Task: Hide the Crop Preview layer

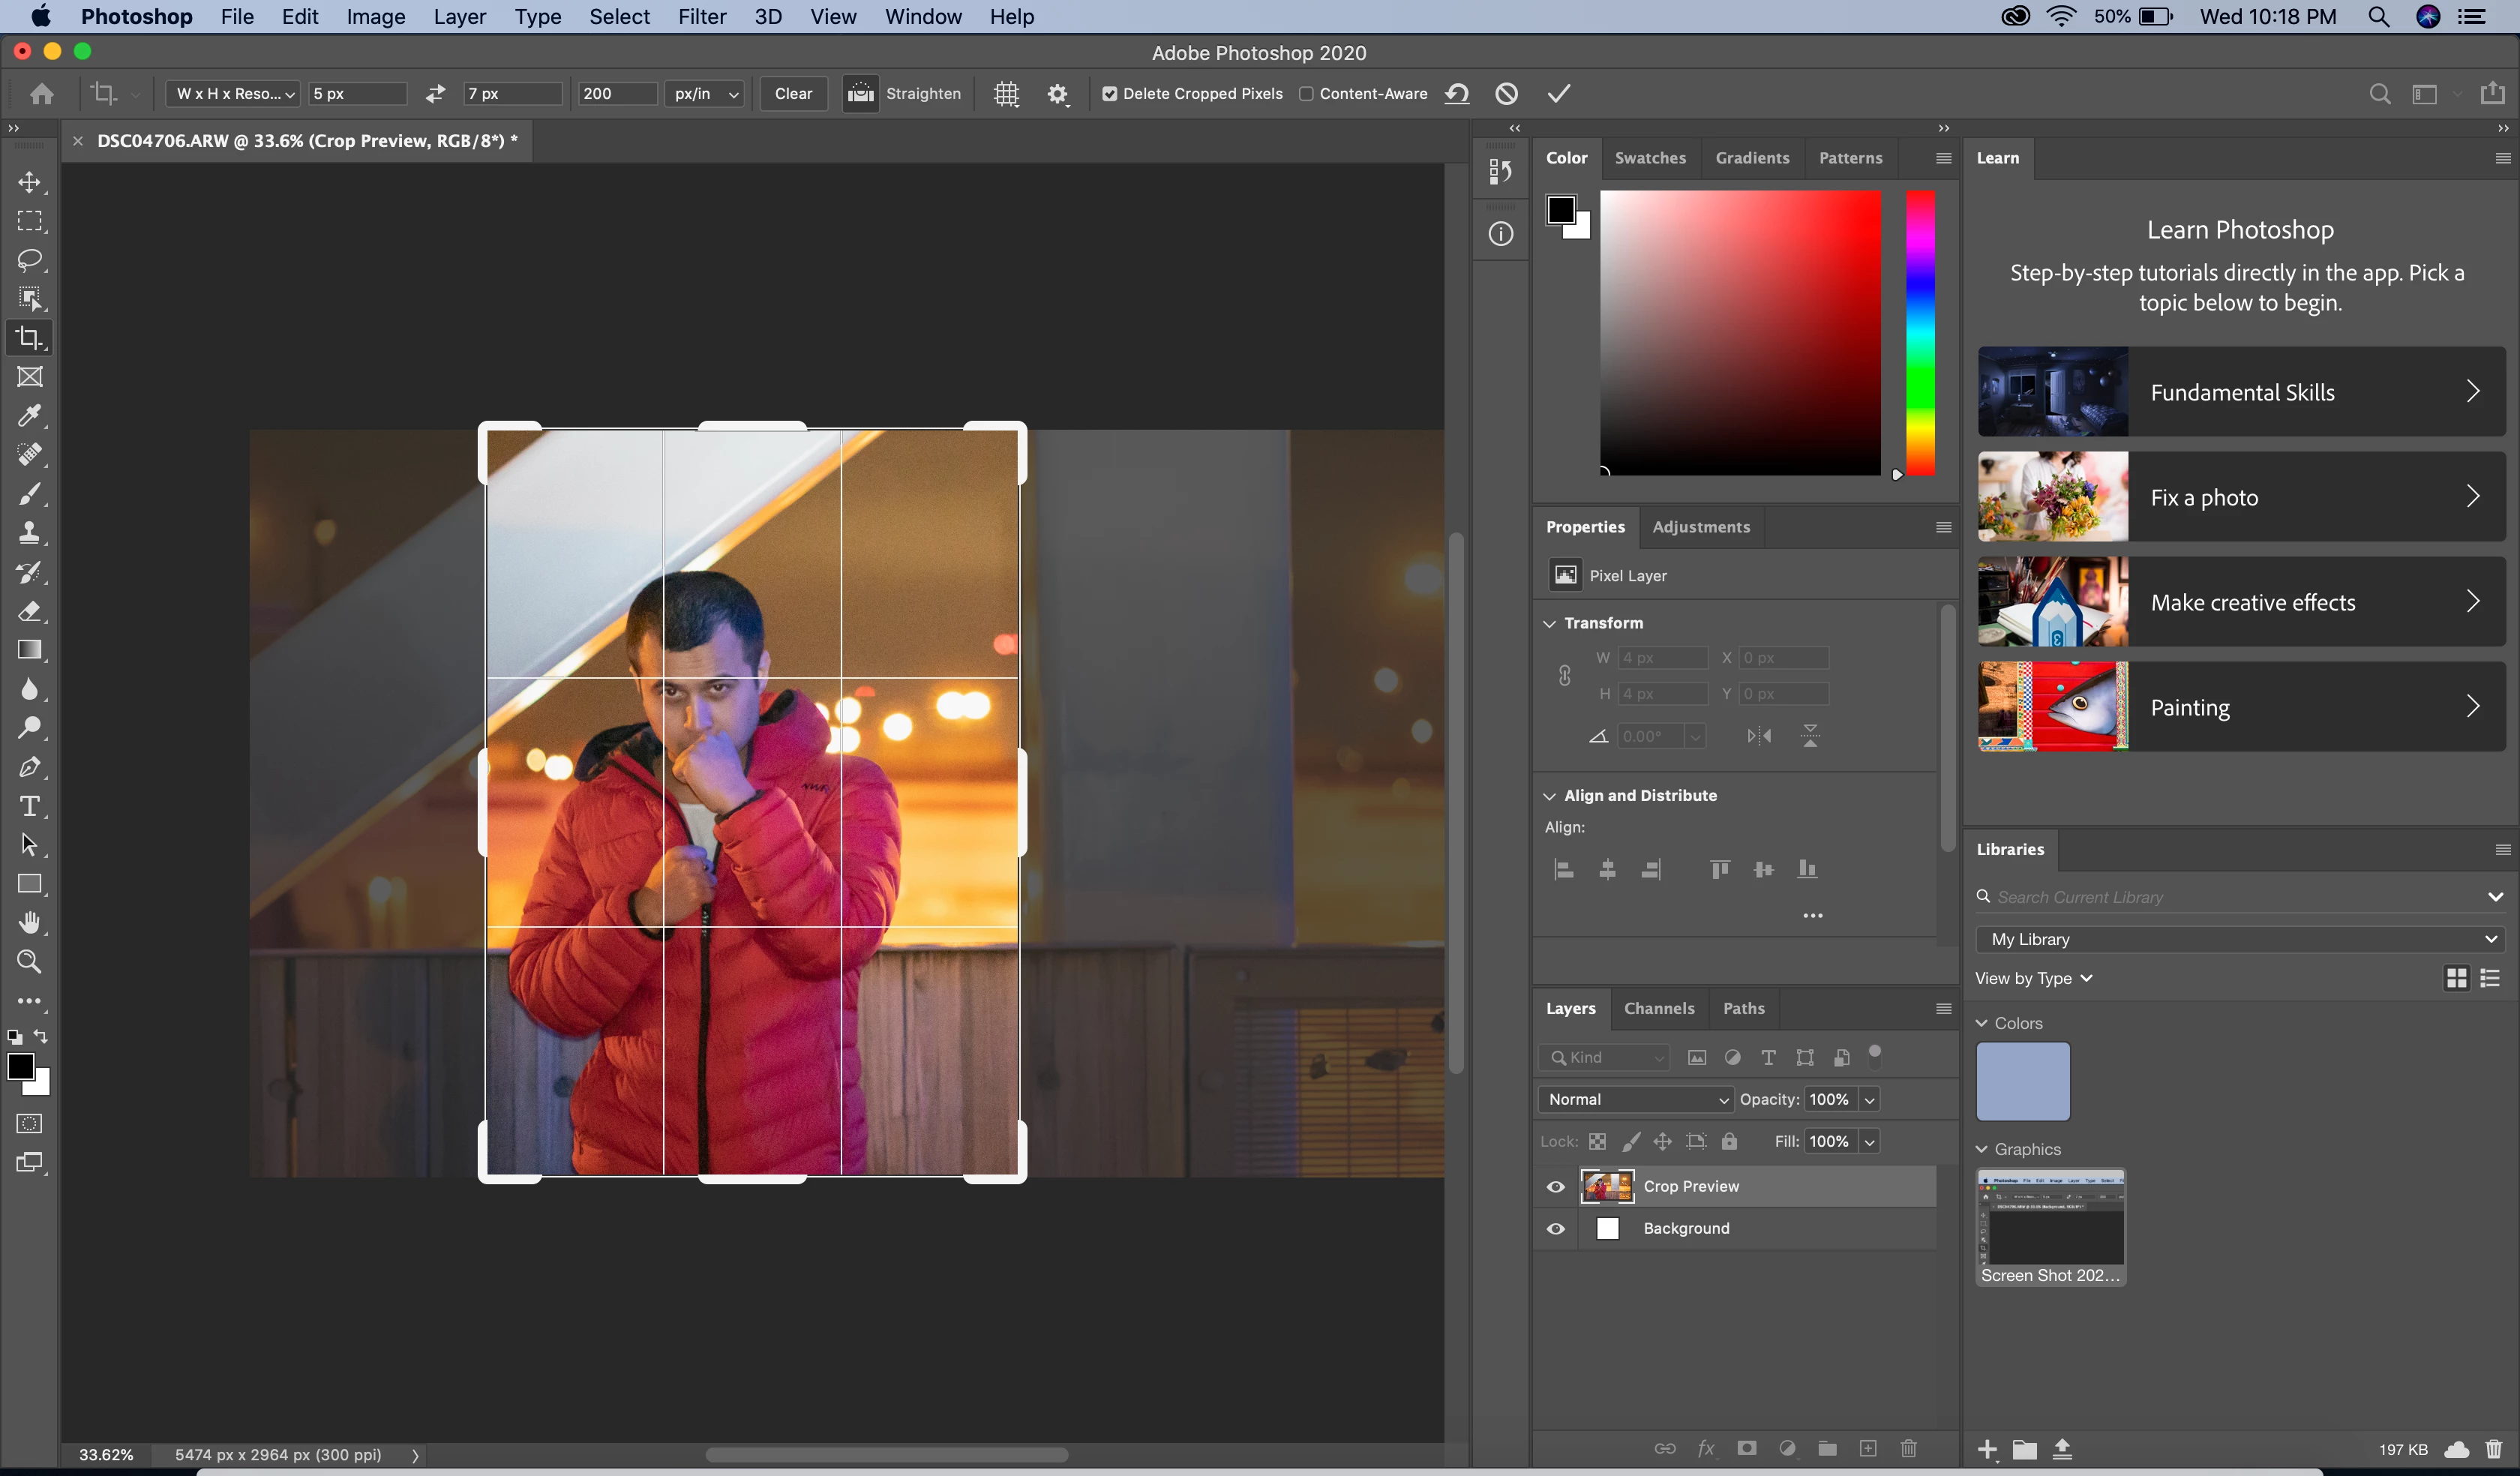Action: point(1556,1187)
